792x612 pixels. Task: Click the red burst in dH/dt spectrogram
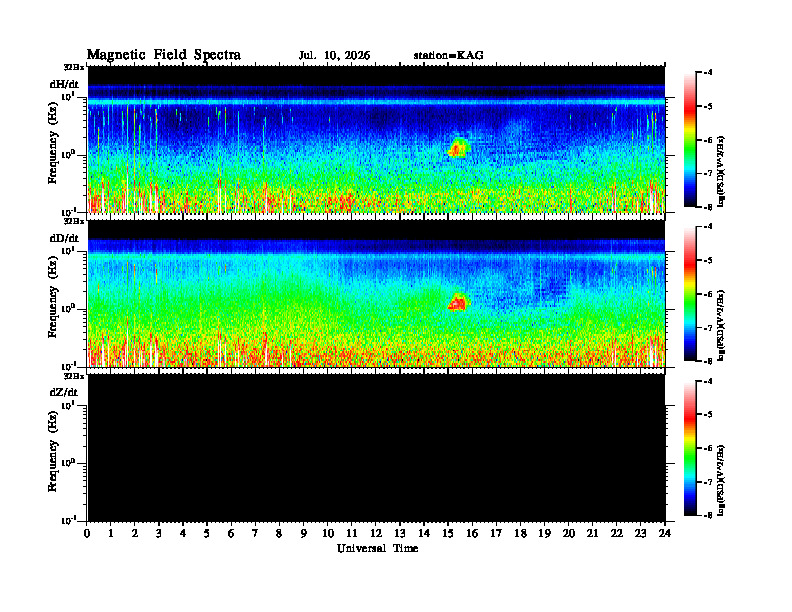[459, 148]
